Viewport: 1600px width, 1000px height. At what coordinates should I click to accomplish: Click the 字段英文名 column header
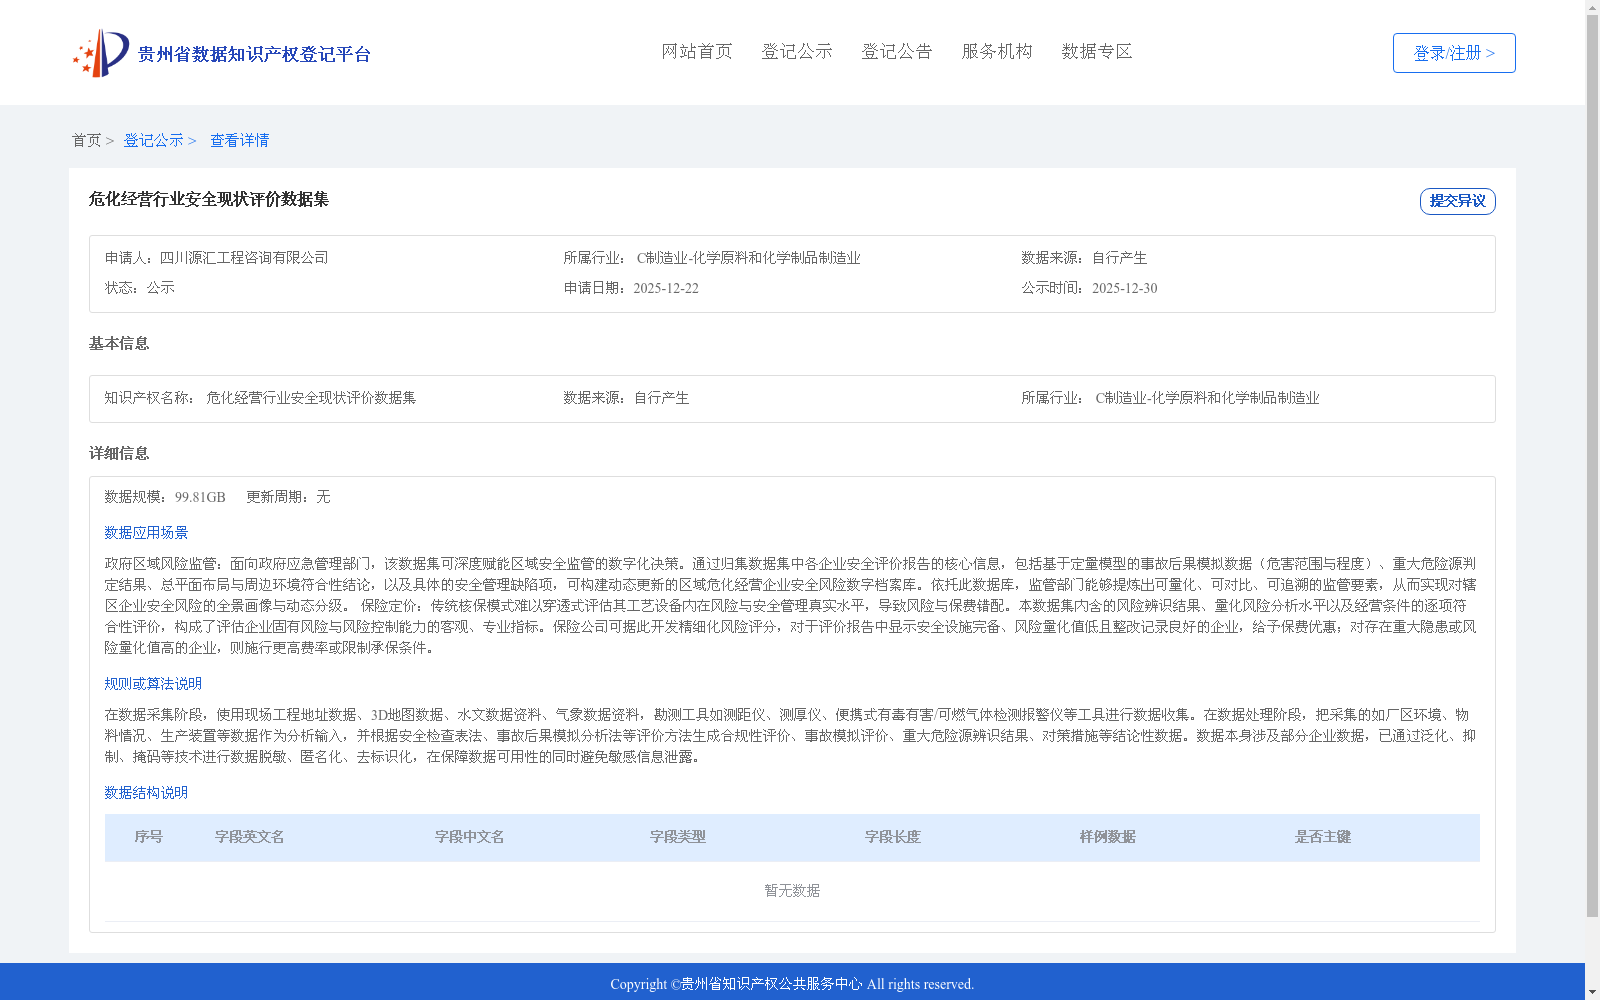(250, 837)
